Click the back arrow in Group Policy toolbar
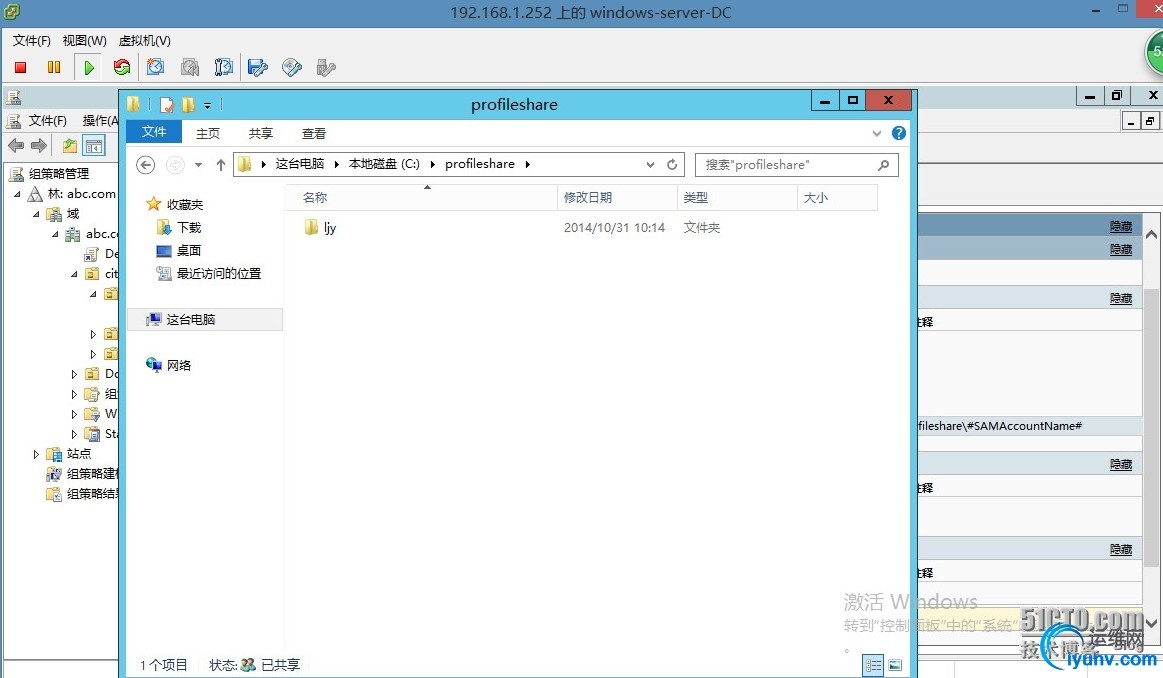 [16, 146]
